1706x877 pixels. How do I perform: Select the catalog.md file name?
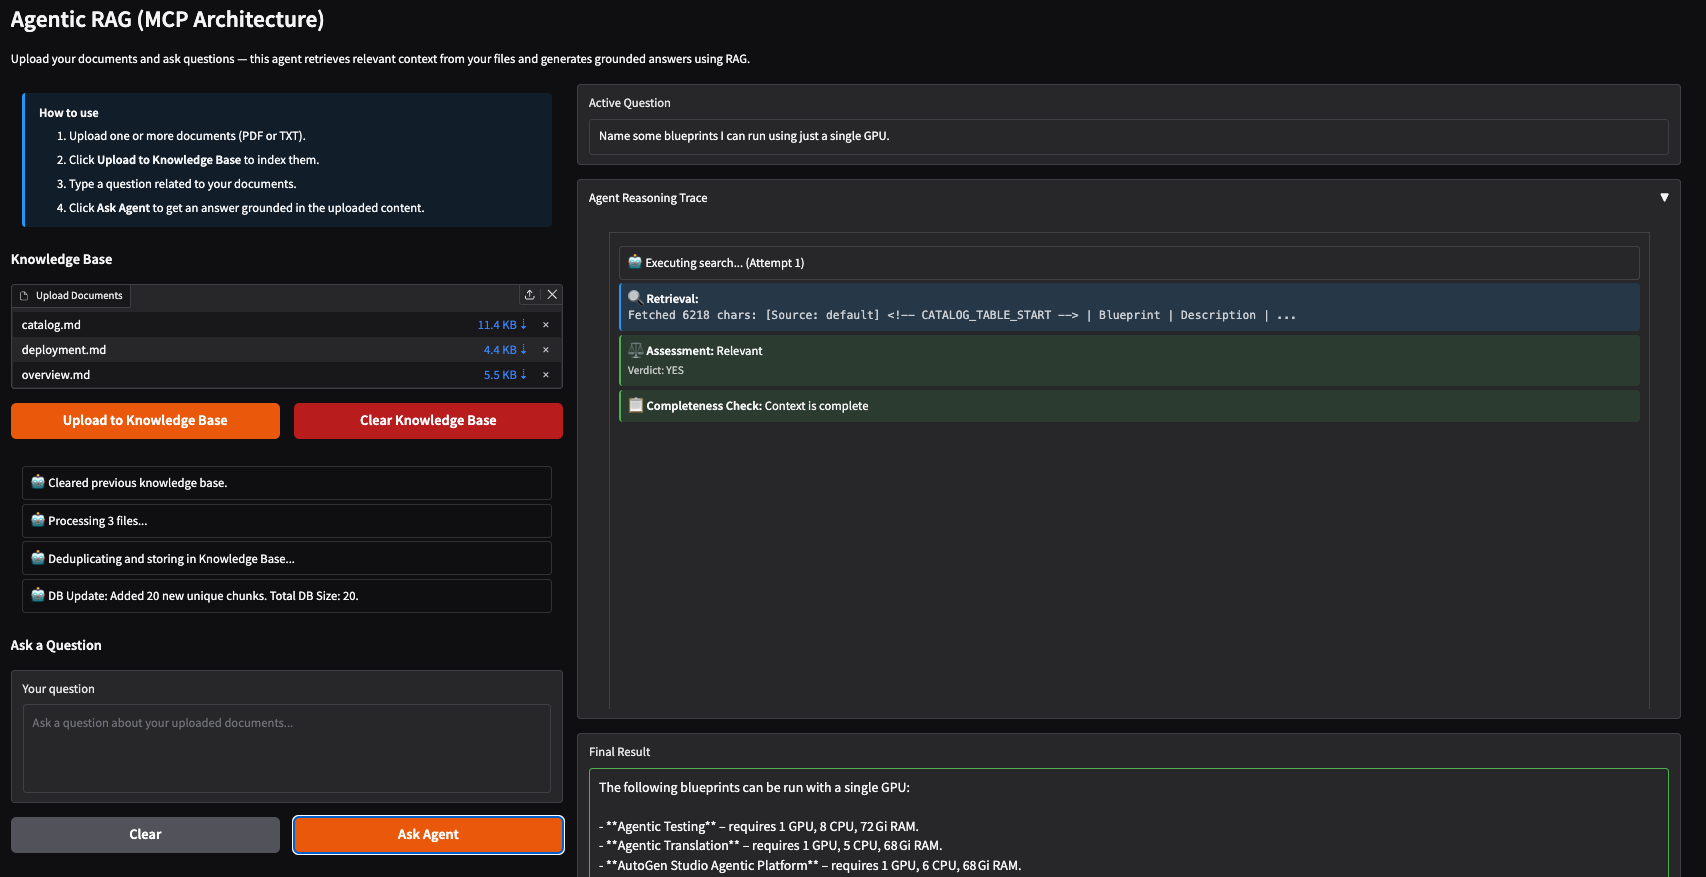51,325
